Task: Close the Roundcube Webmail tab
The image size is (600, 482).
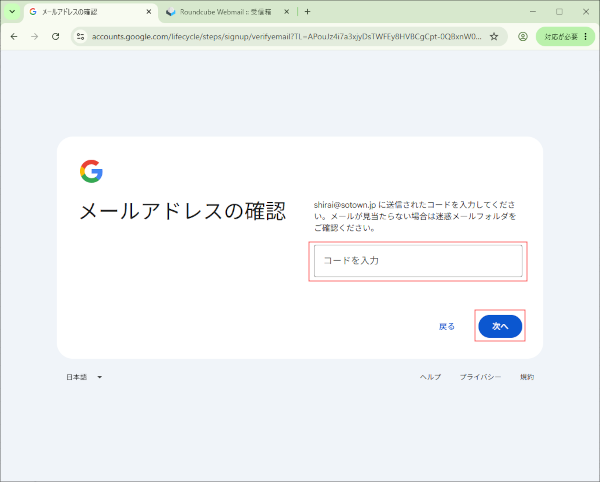Action: click(286, 12)
